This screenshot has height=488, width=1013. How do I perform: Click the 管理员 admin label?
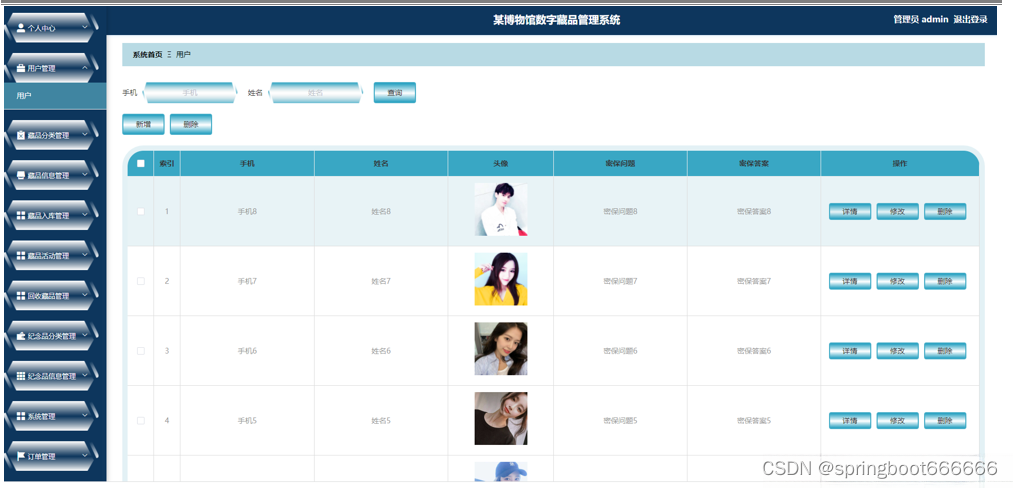pyautogui.click(x=921, y=19)
